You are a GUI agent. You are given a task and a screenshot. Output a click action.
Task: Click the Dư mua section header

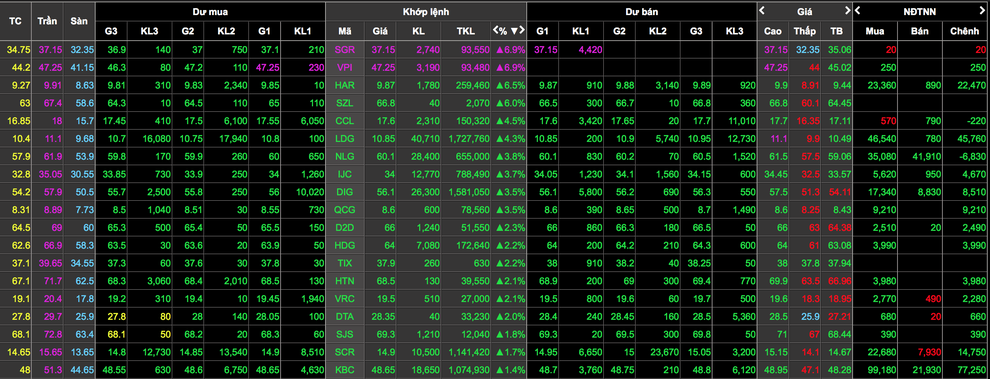coord(211,12)
